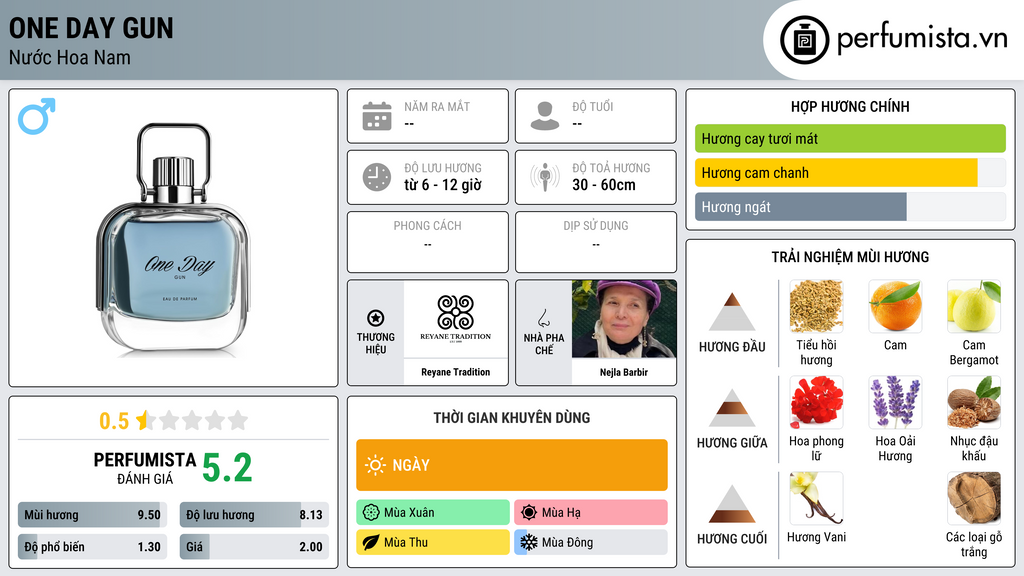Click the Nước Hoa Nam subtitle

click(70, 57)
